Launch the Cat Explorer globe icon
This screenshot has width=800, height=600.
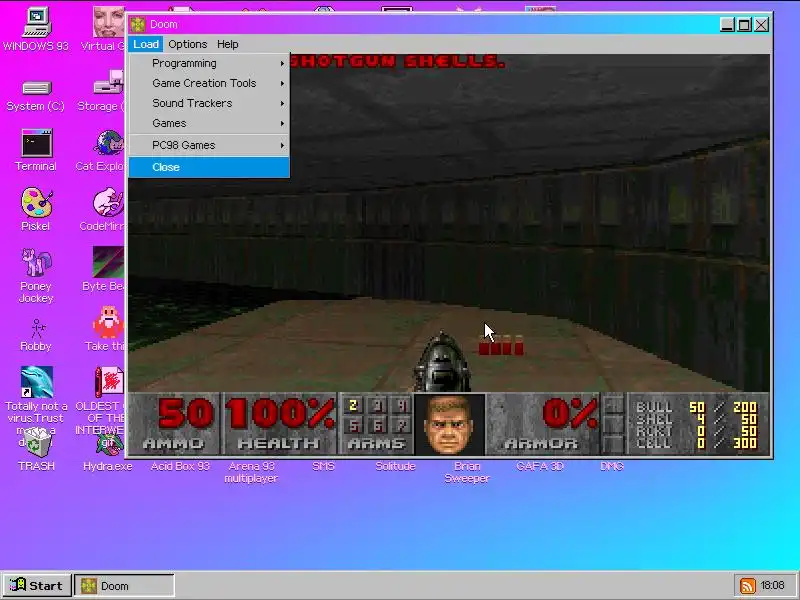(108, 151)
